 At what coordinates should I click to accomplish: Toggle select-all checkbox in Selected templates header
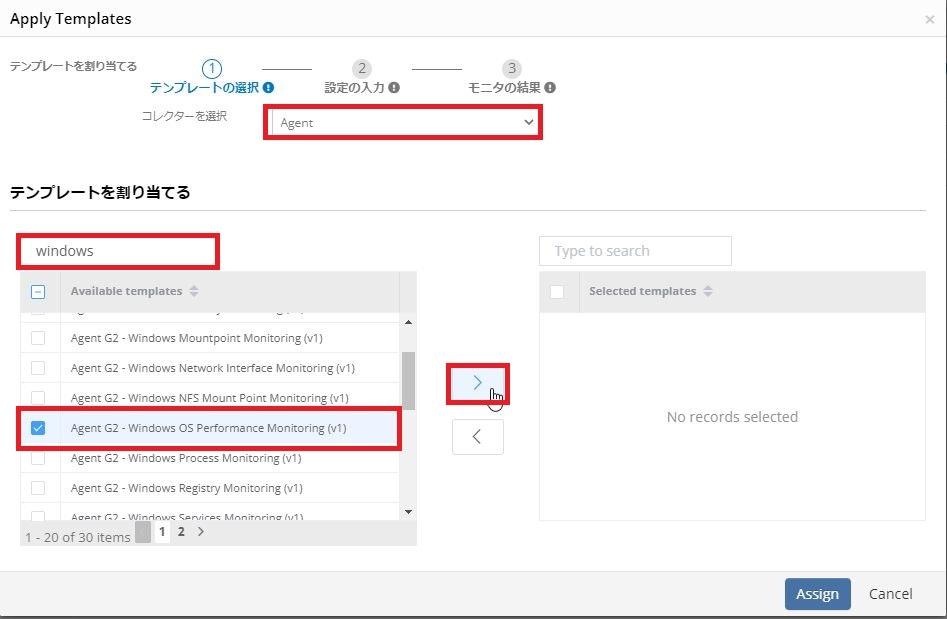click(557, 292)
